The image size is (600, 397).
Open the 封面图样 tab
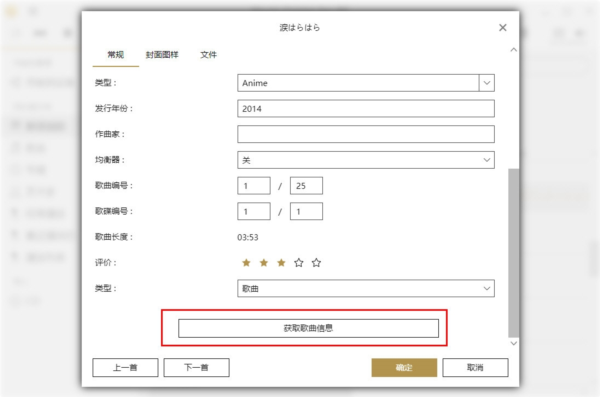click(x=162, y=55)
